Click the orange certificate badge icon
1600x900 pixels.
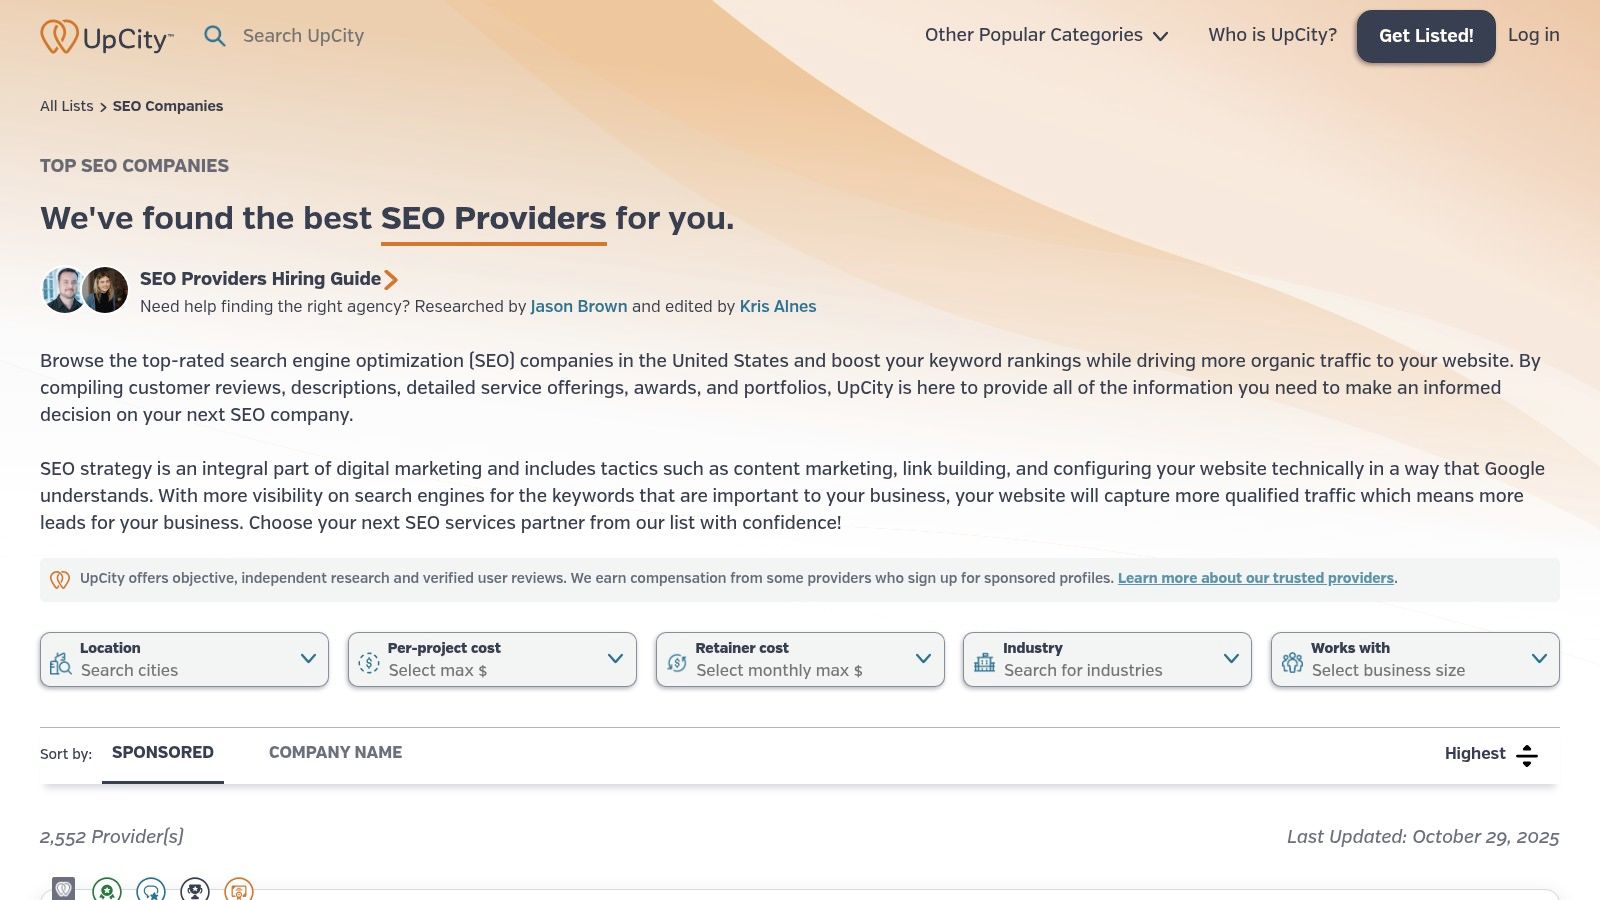239,889
